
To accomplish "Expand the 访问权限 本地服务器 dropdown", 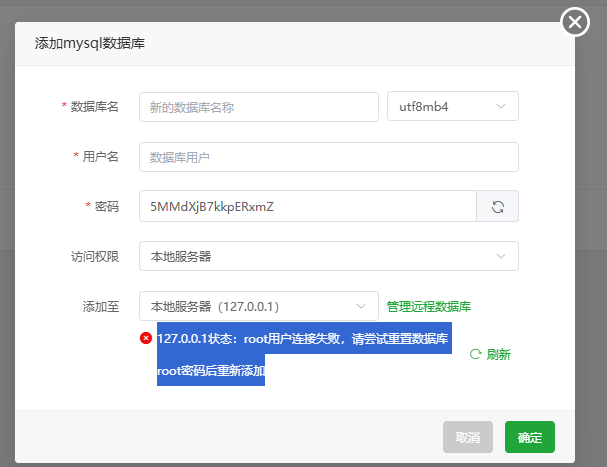I will [x=329, y=256].
